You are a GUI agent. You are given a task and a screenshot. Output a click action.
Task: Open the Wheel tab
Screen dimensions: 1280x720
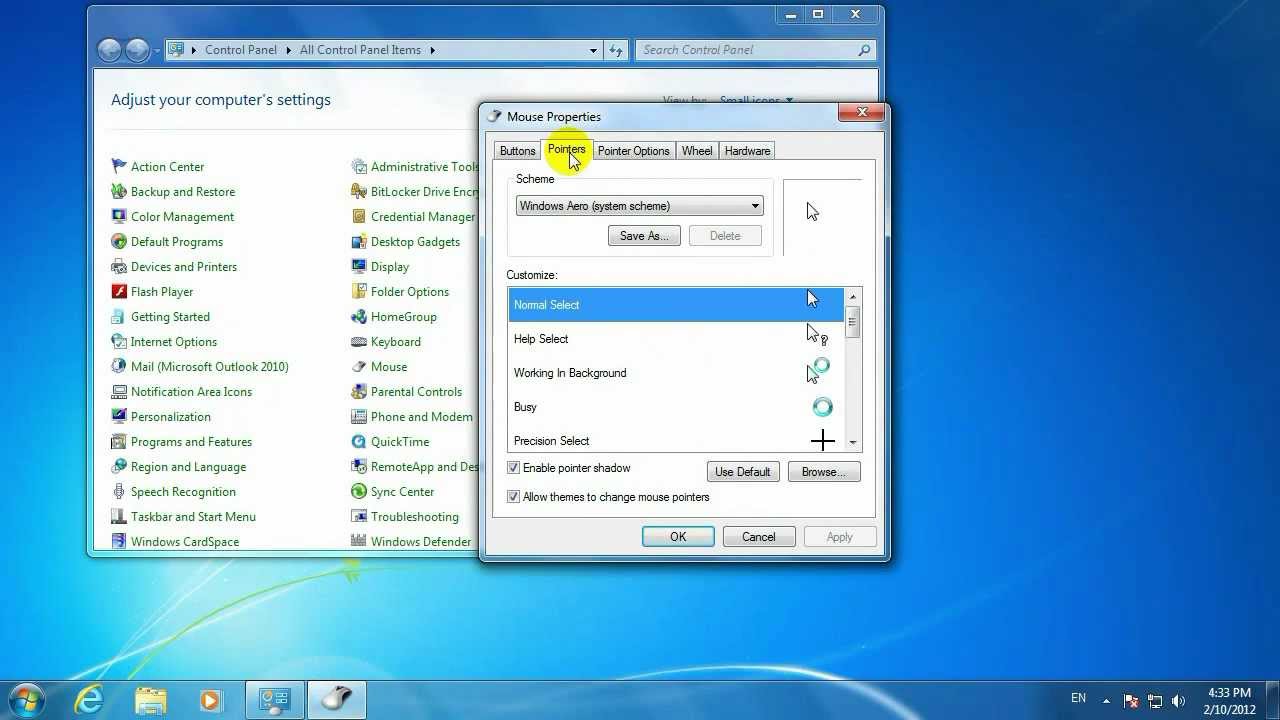[697, 151]
